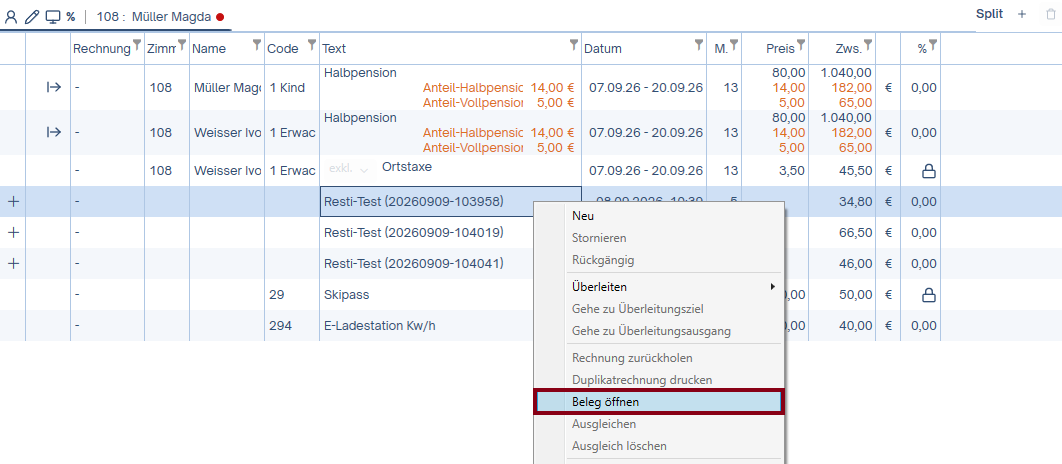
Task: Expand the Resti-Test (20260909-103958) row
Action: pos(13,202)
